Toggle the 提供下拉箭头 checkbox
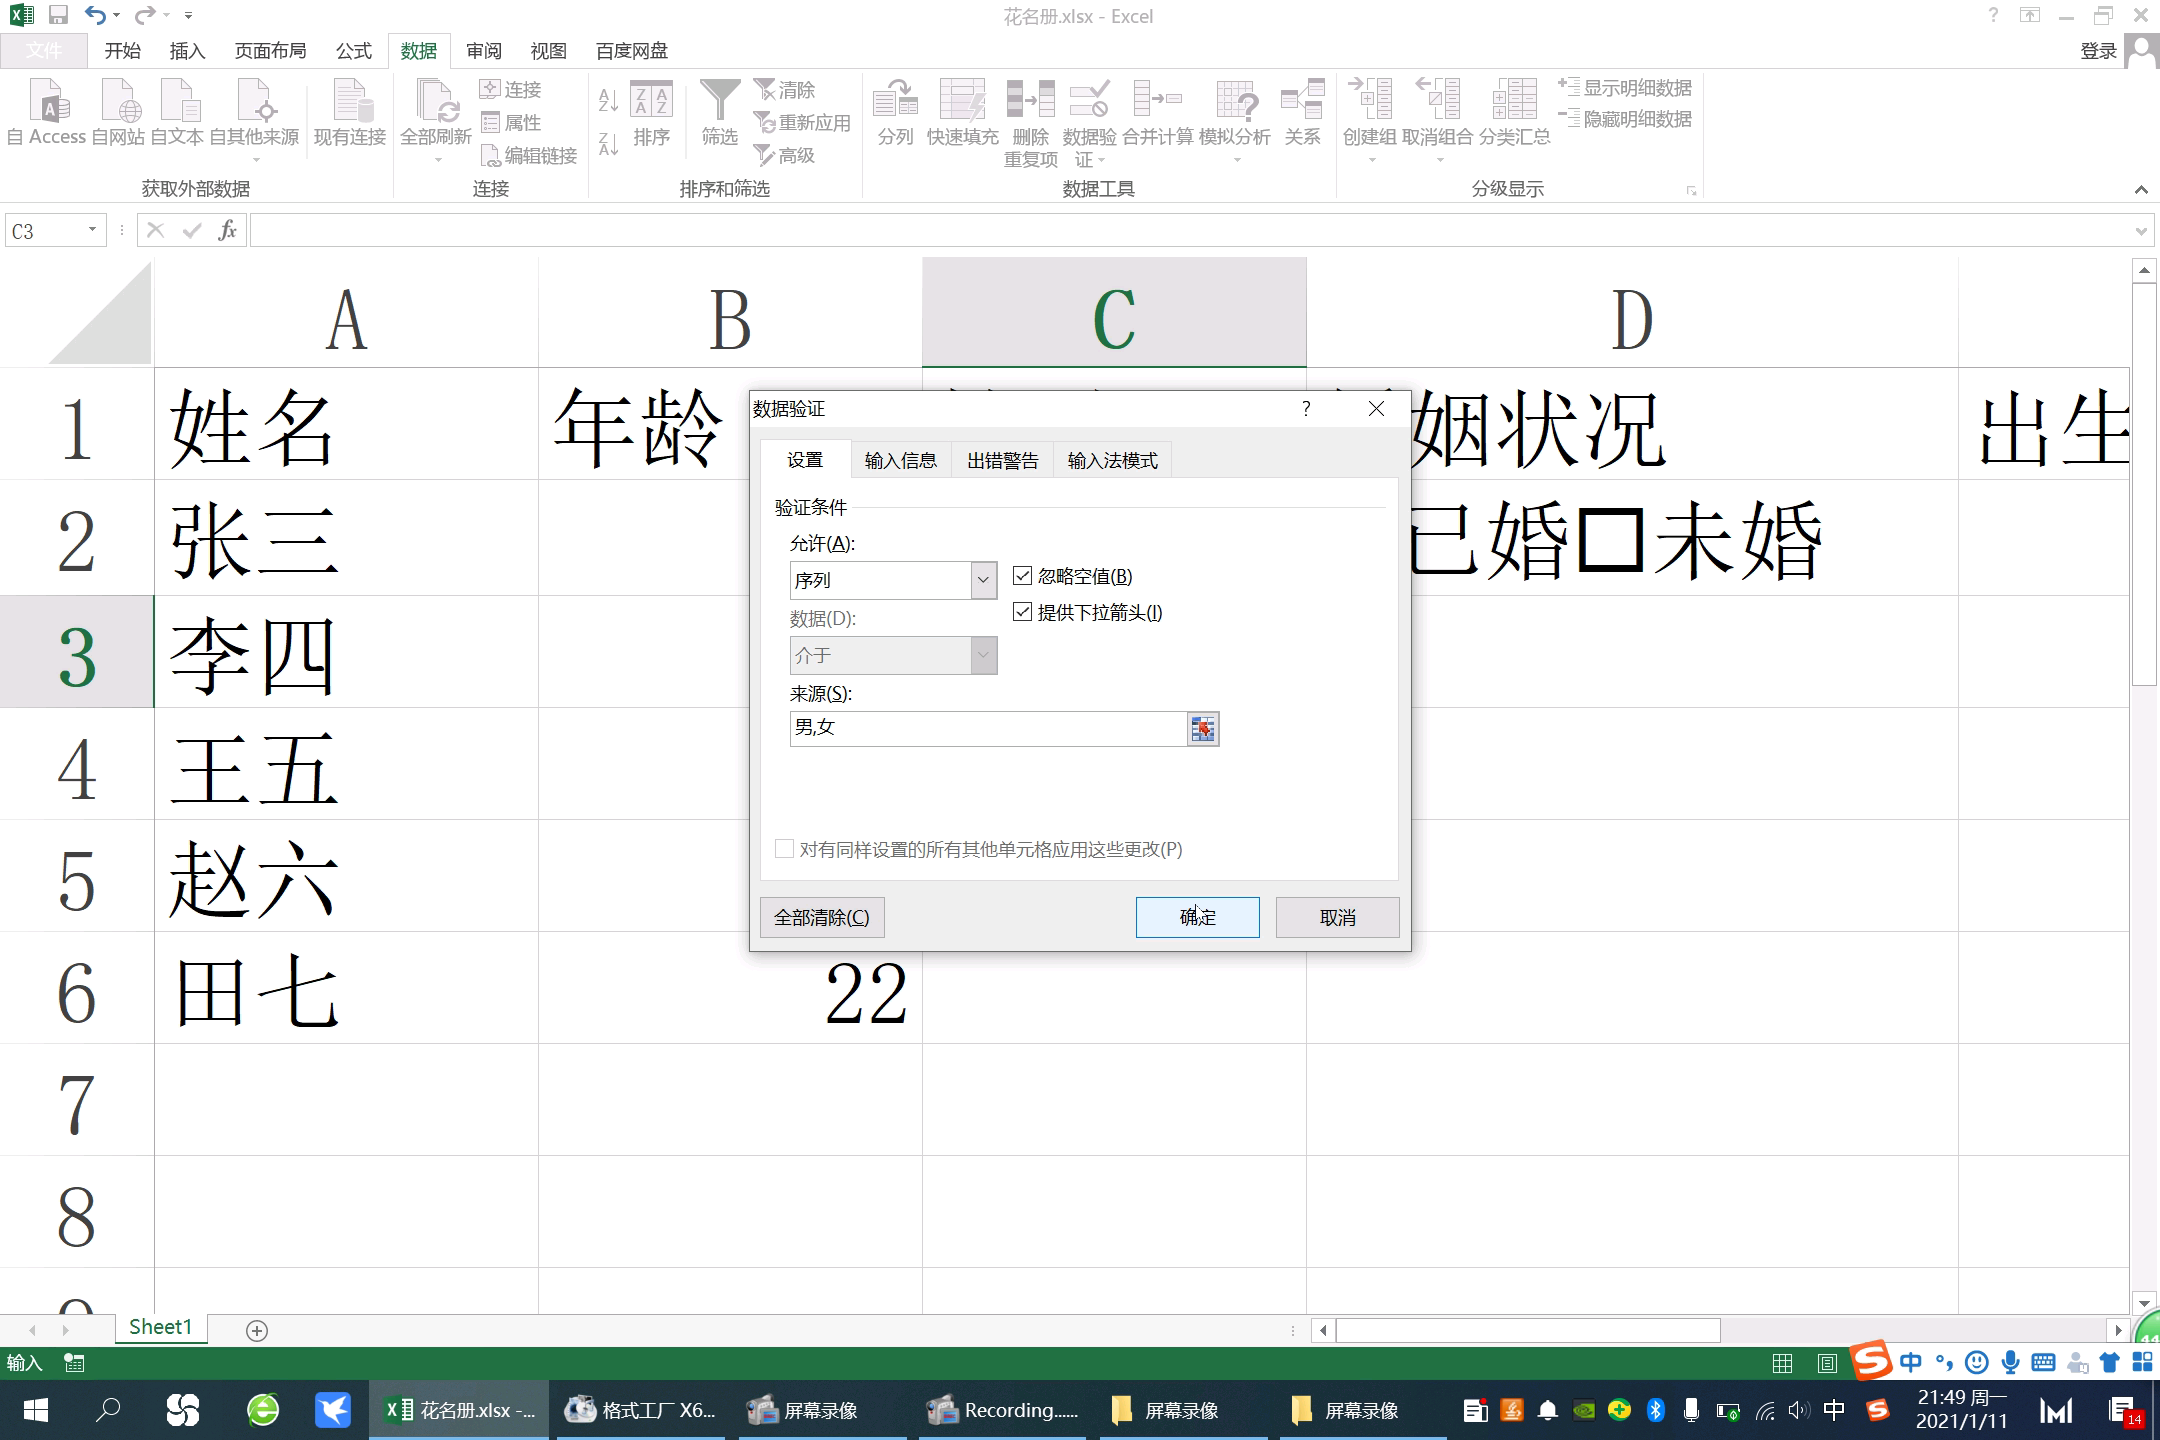This screenshot has height=1440, width=2160. coord(1022,612)
